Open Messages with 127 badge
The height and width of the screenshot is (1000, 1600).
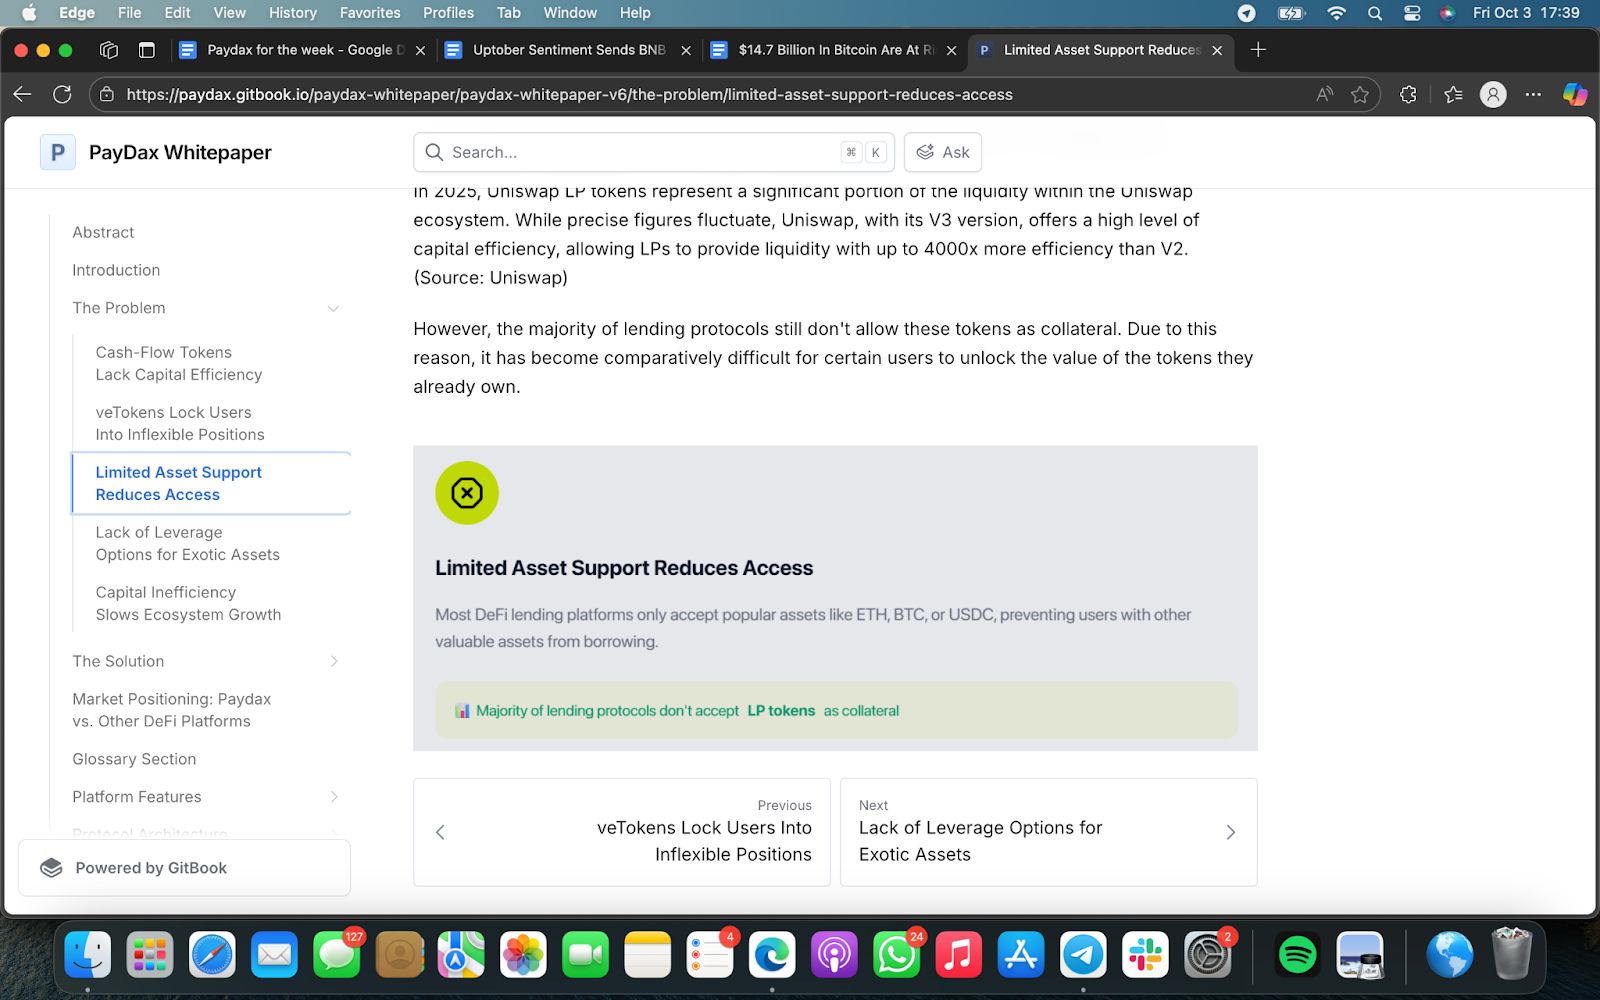tap(337, 955)
